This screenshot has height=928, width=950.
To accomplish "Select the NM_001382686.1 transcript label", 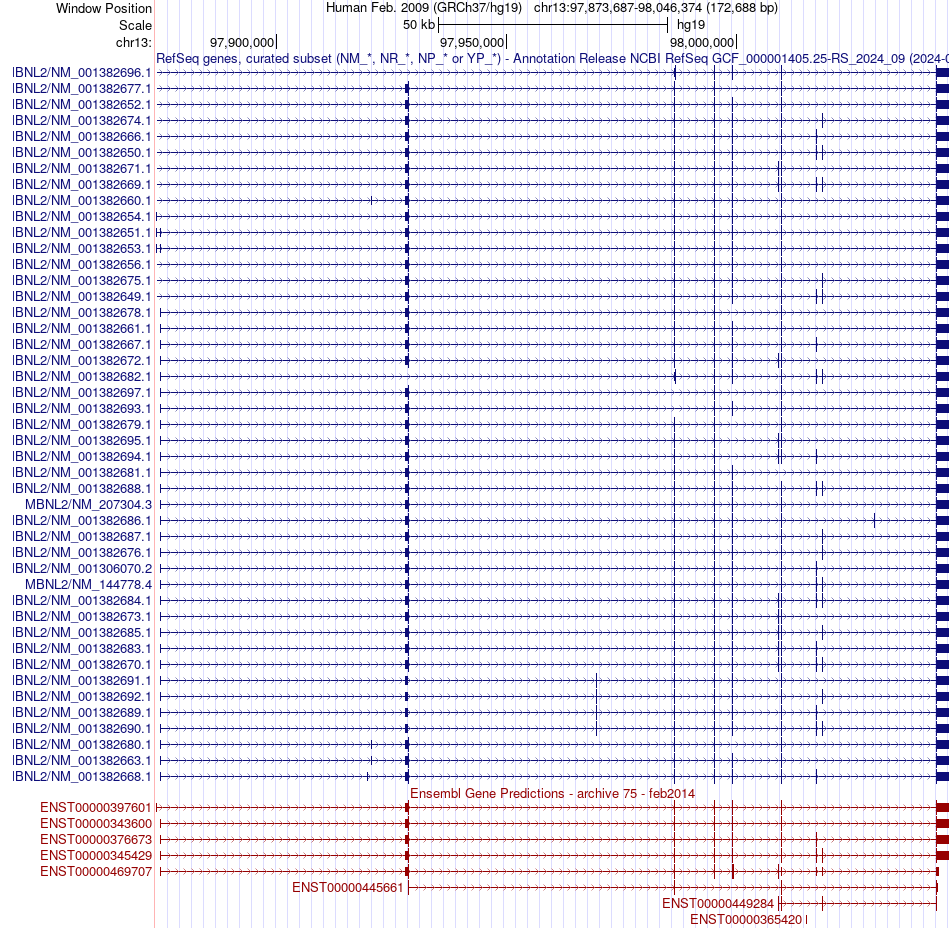I will (x=82, y=521).
